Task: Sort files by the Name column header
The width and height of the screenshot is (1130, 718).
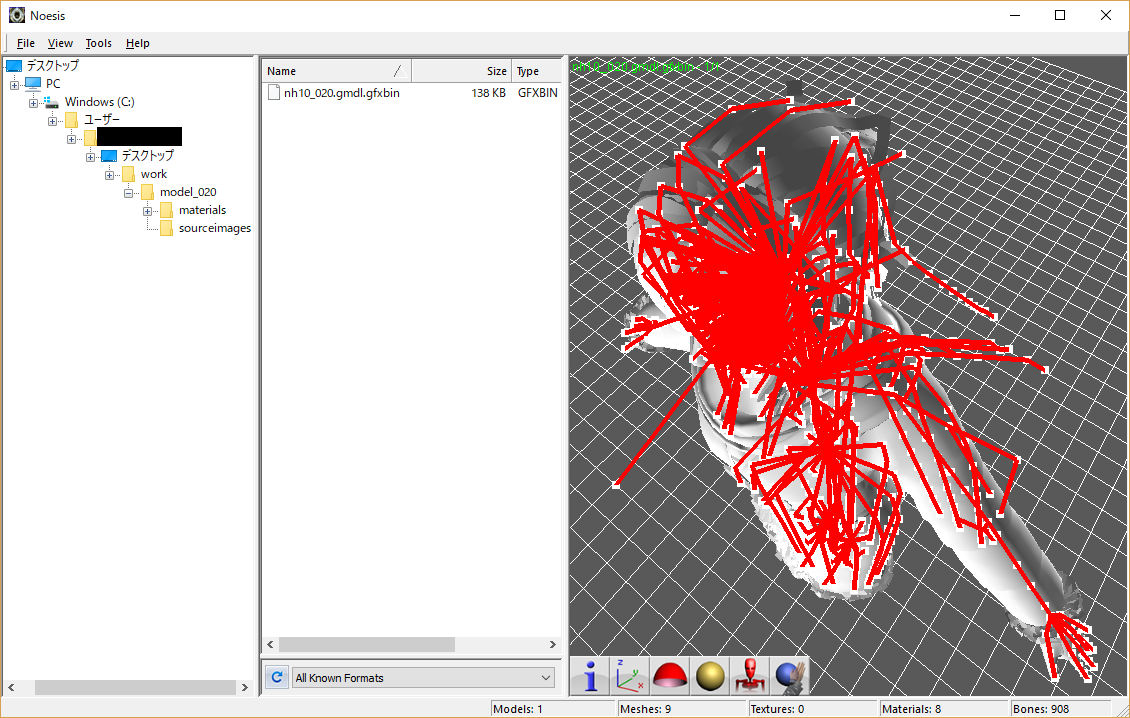Action: [x=337, y=71]
